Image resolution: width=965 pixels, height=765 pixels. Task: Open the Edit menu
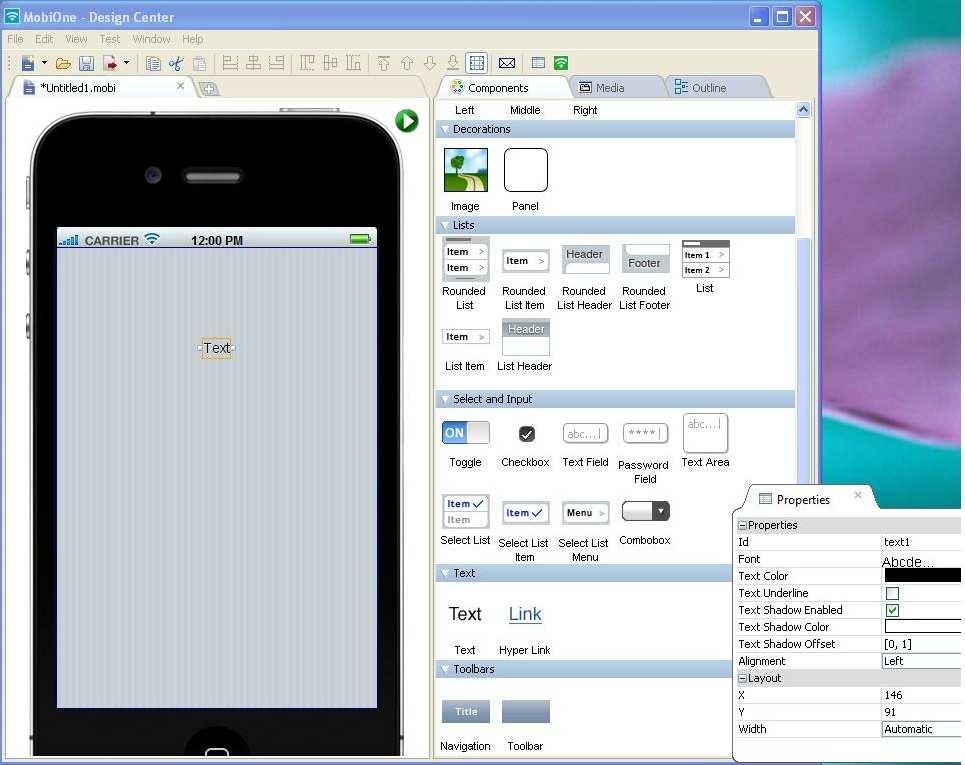point(44,39)
